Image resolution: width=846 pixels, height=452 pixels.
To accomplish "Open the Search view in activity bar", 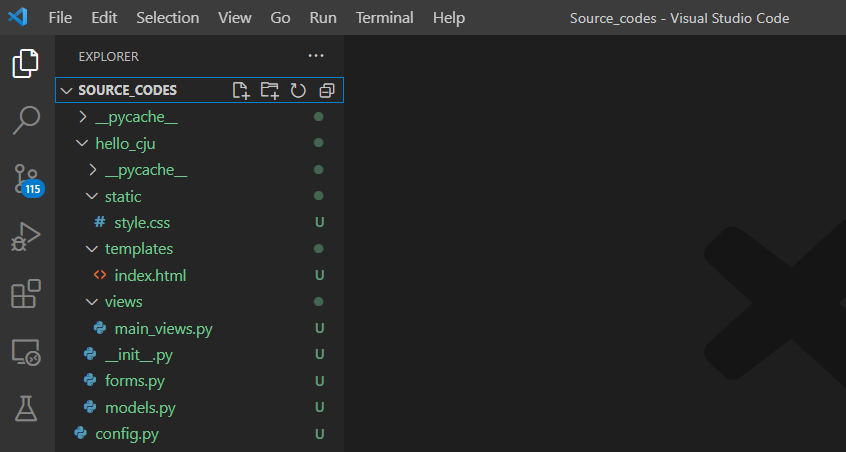I will click(25, 120).
